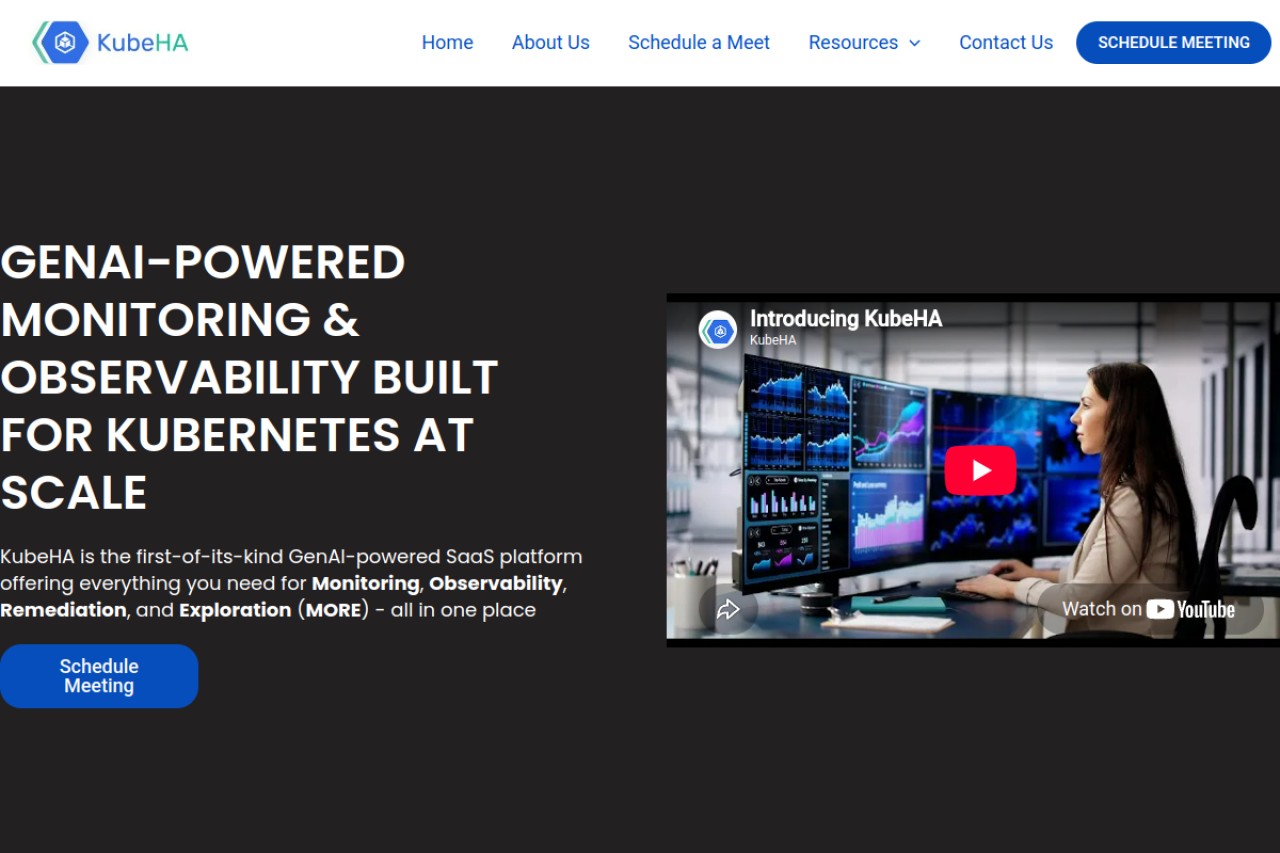The height and width of the screenshot is (853, 1280).
Task: Click the Schedule Meeting hero button
Action: [x=99, y=676]
